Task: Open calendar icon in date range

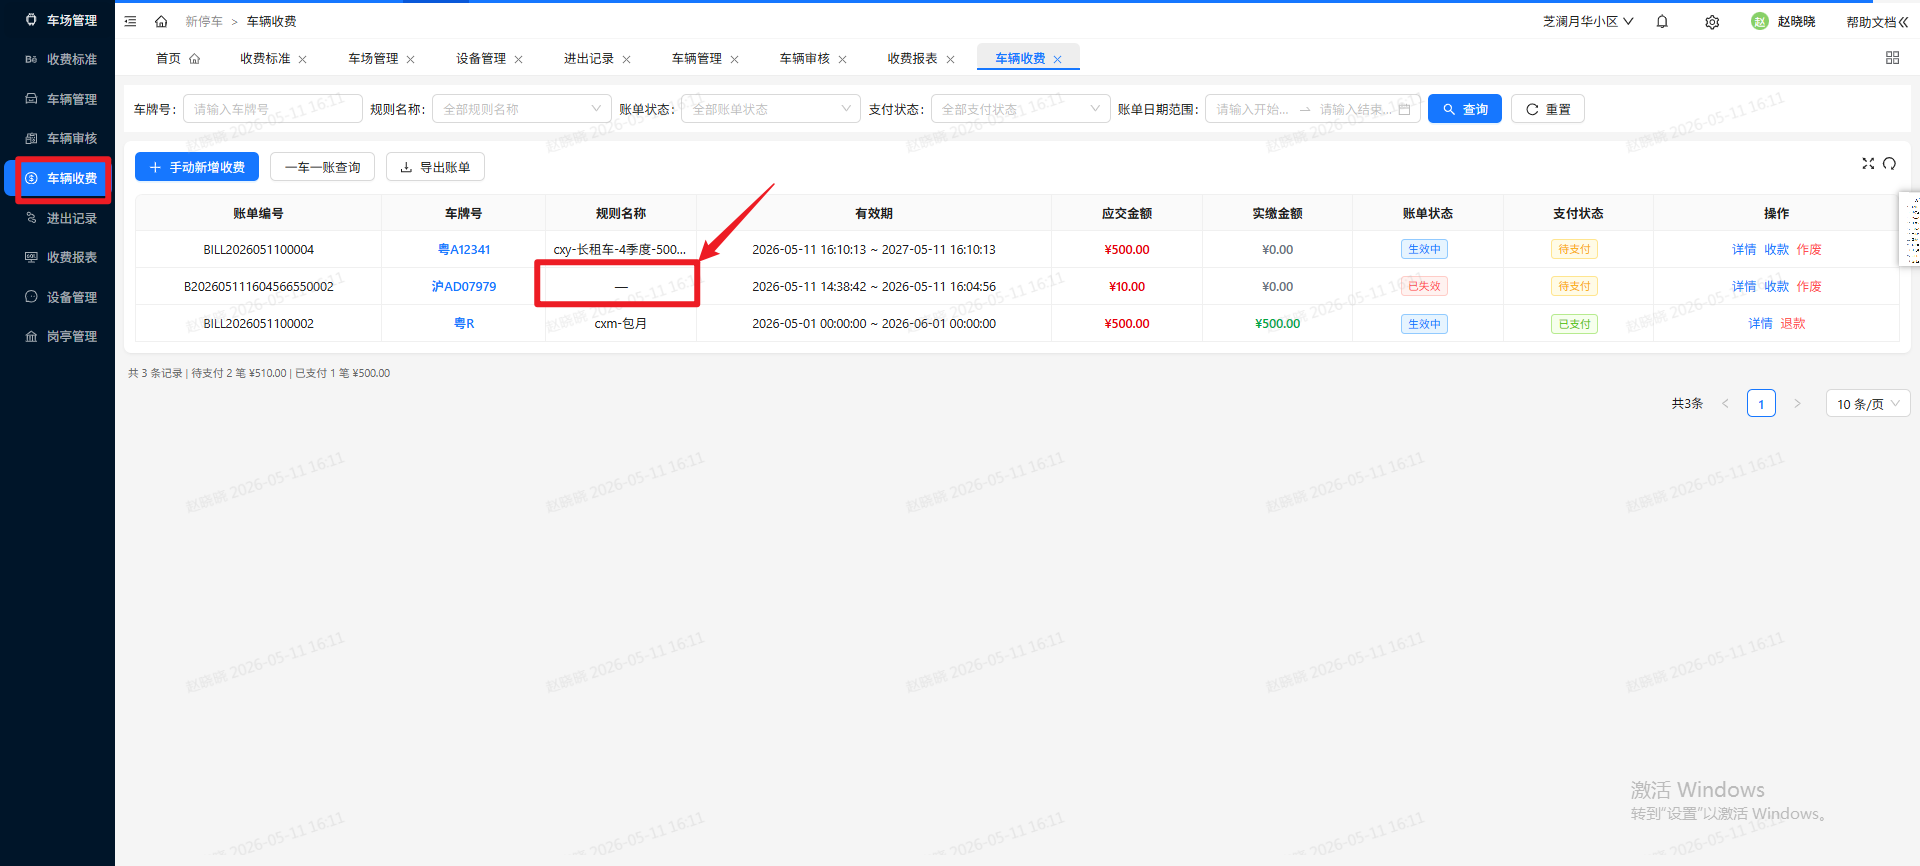Action: (1404, 109)
